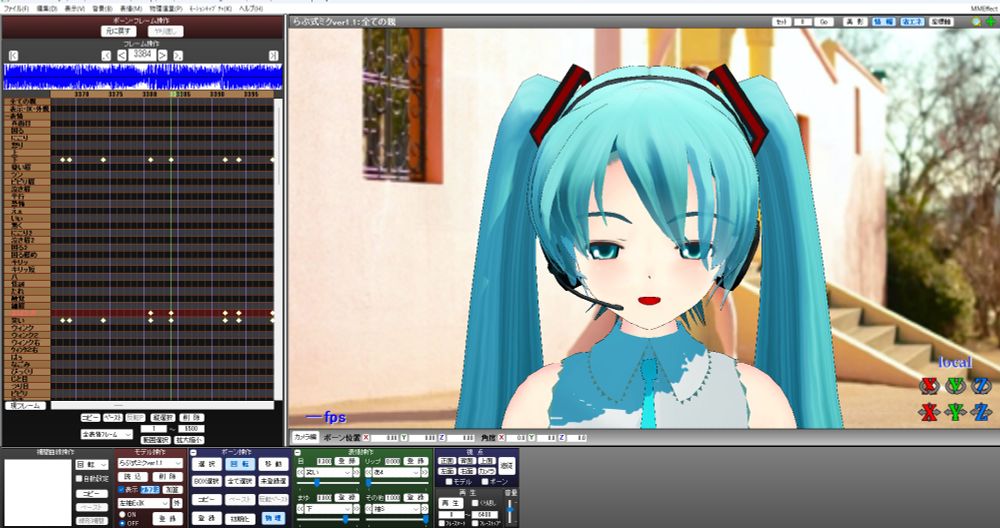Open the other morph dropdown
Screen dimensions: 1000x528
point(397,509)
